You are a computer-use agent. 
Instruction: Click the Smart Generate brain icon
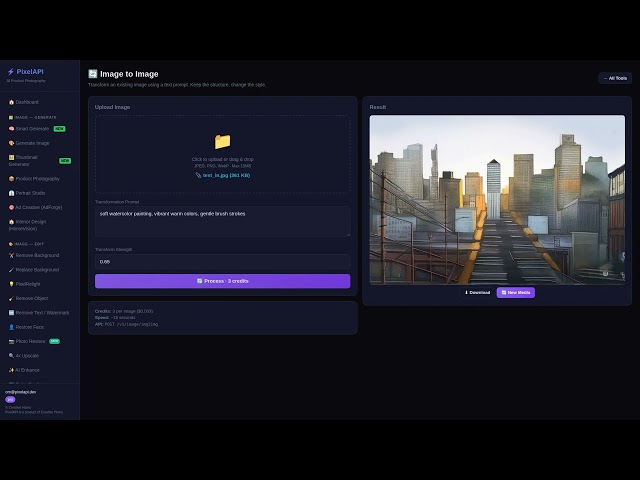[x=11, y=129]
